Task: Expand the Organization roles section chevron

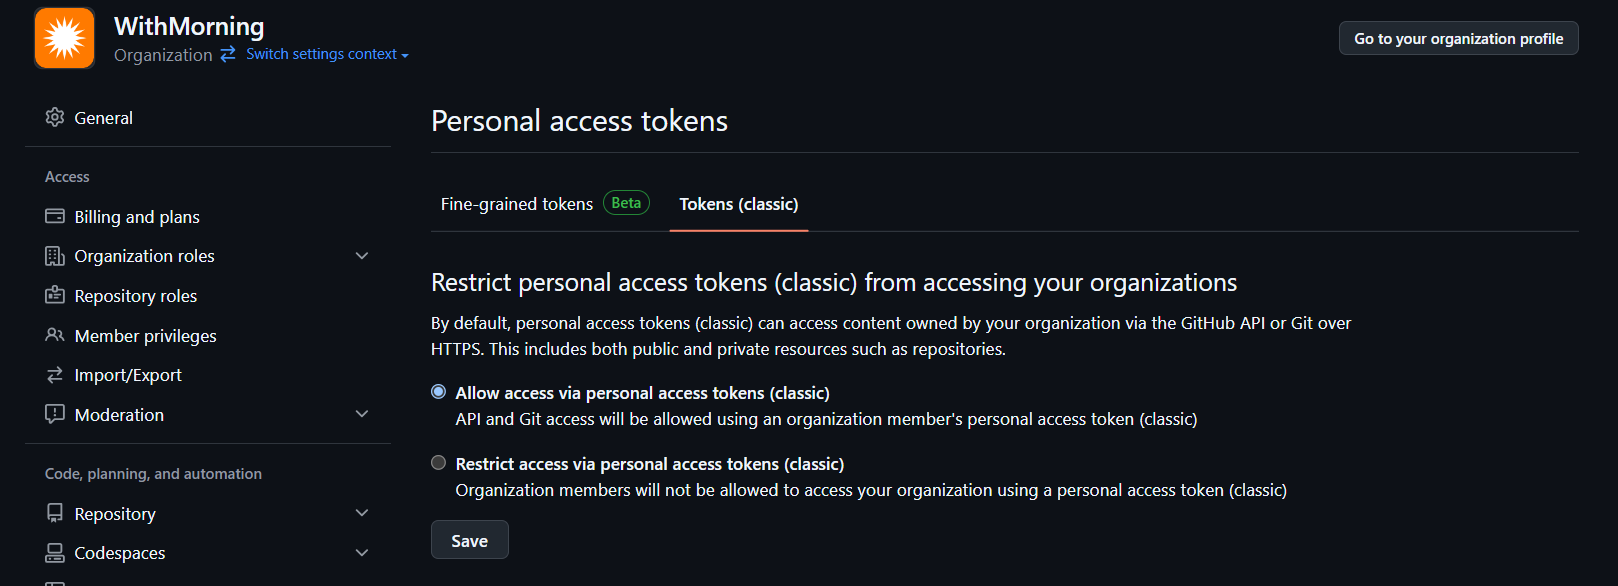Action: point(362,256)
